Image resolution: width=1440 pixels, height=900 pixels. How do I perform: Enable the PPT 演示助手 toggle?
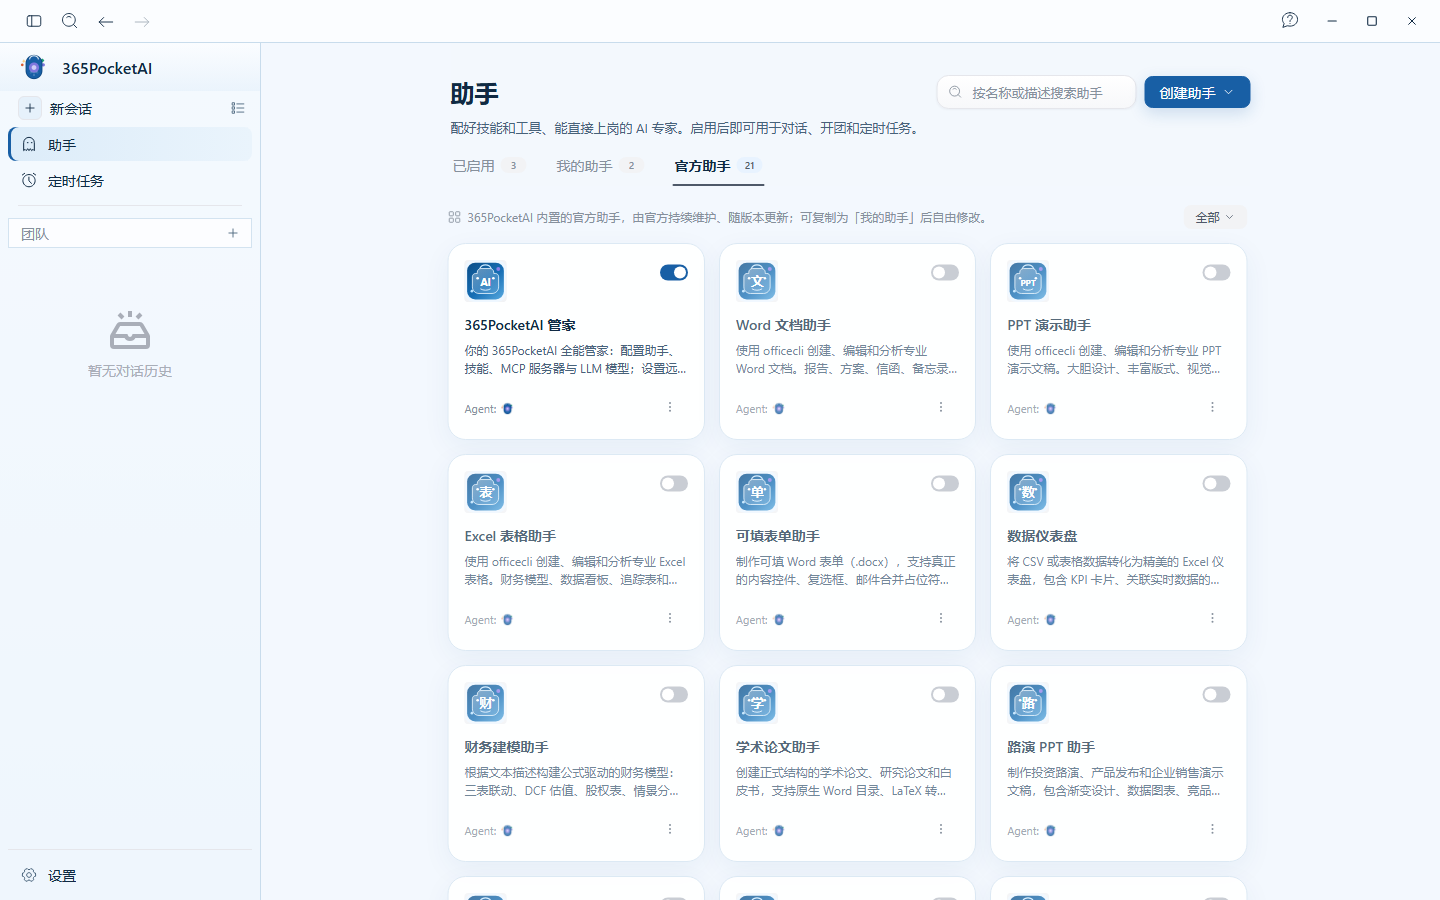[1216, 272]
